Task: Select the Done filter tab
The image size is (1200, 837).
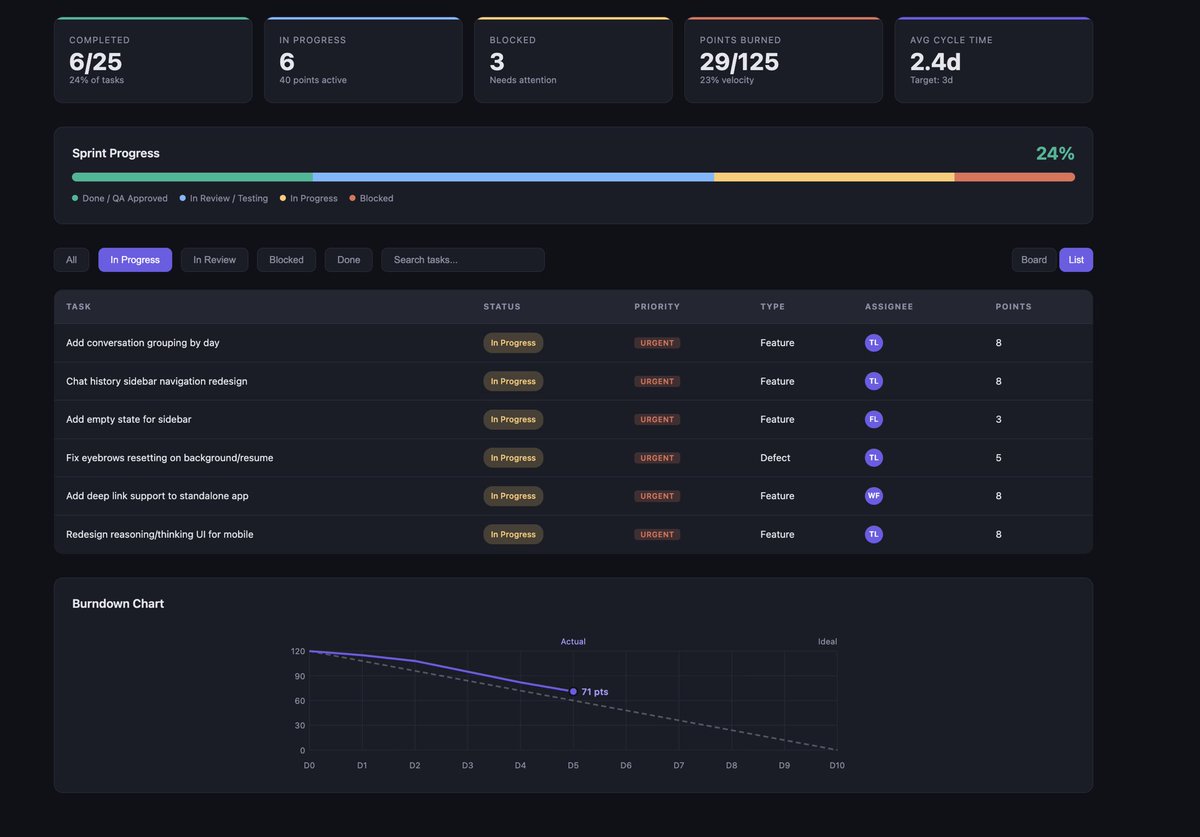Action: [x=349, y=260]
